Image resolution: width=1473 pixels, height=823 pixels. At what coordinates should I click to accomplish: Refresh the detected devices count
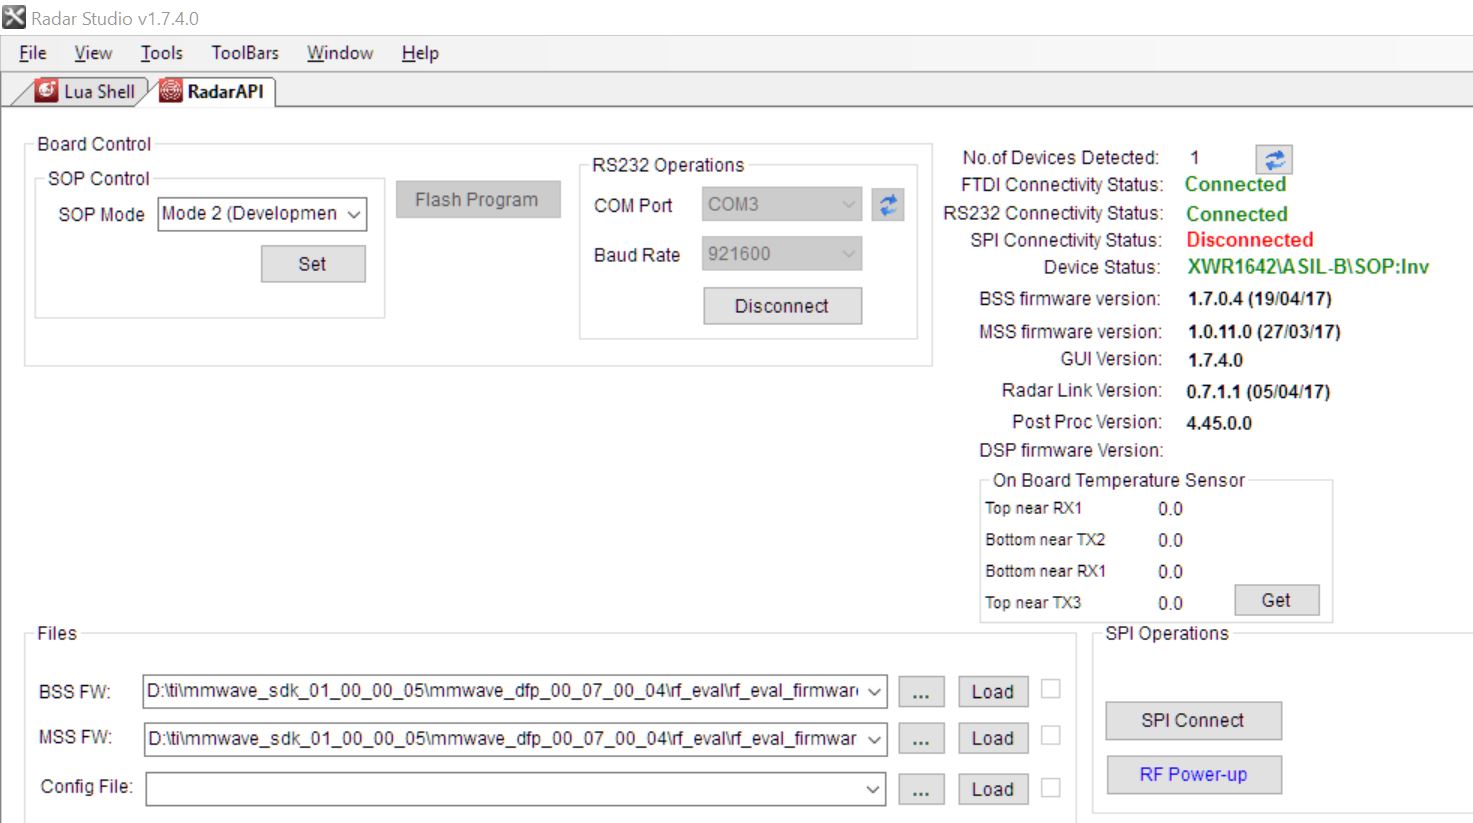[x=1274, y=160]
